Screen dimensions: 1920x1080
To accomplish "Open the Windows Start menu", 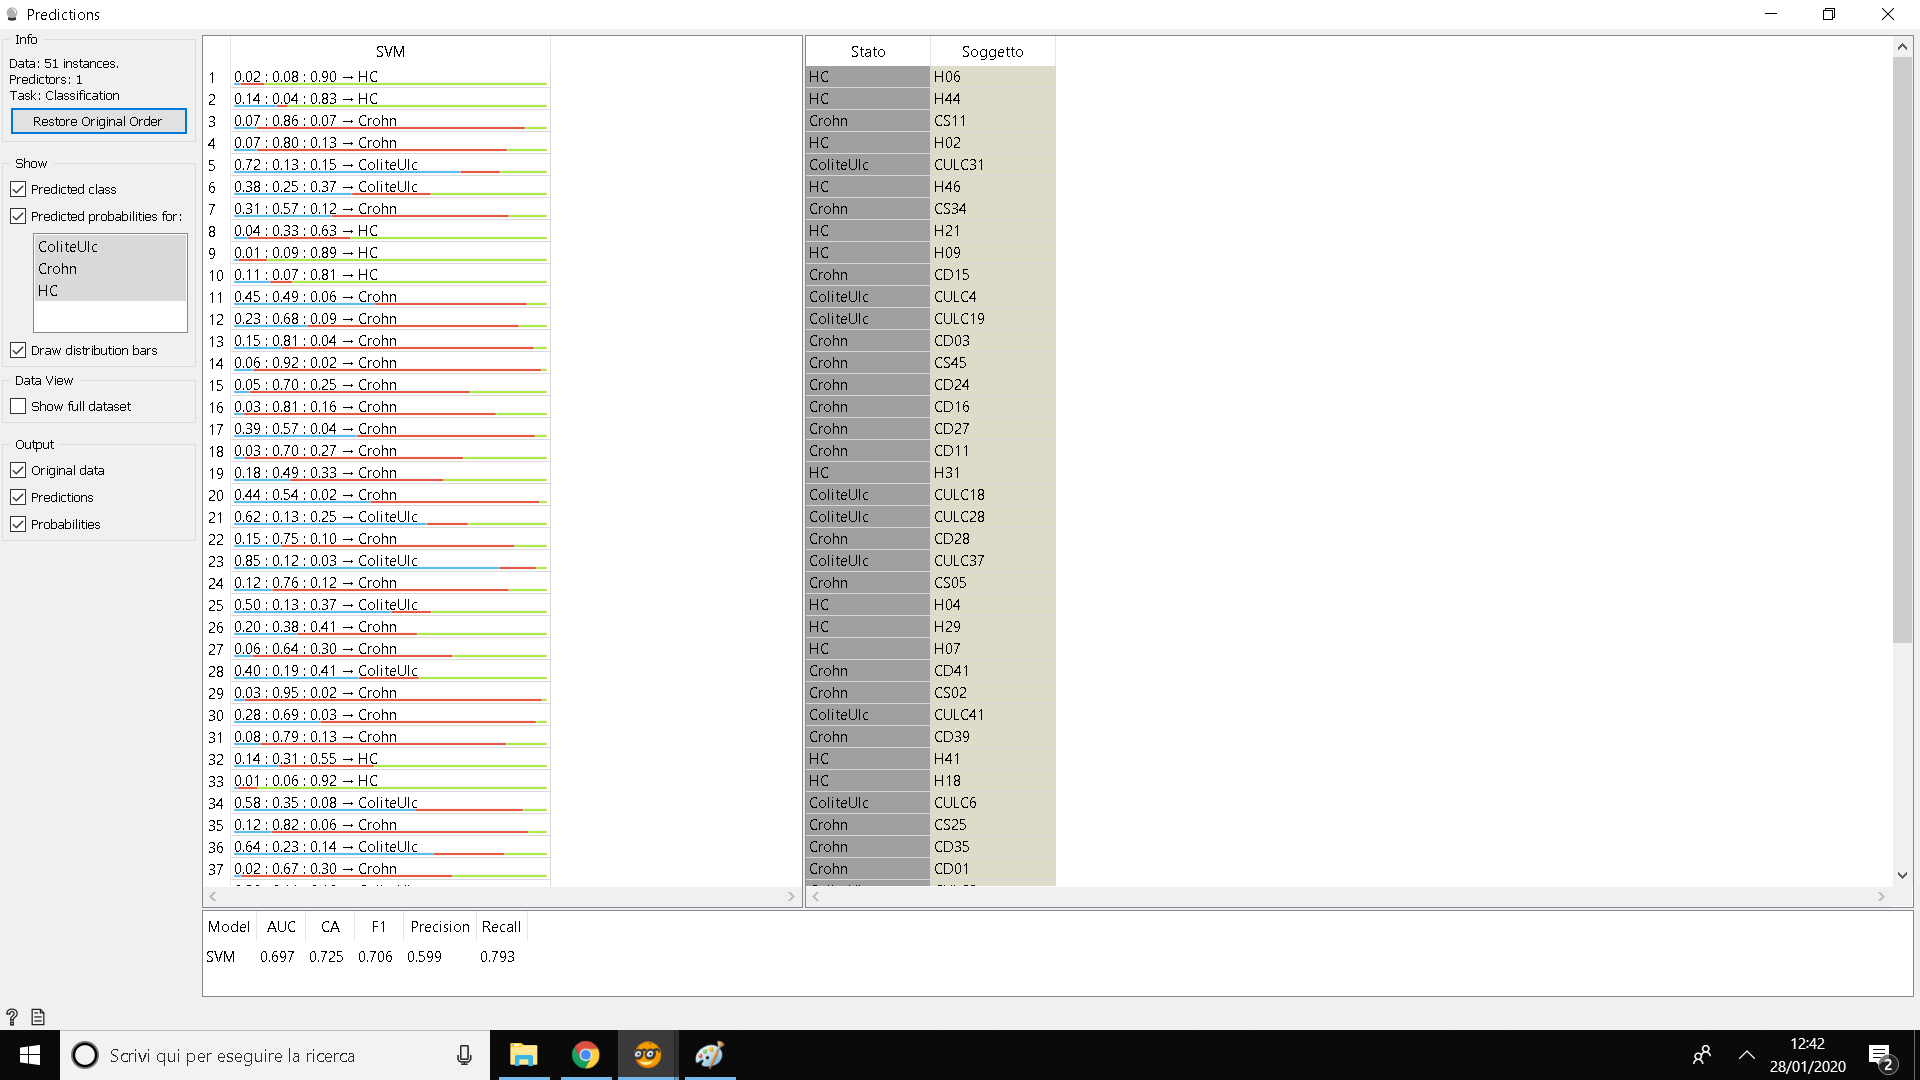I will [x=29, y=1055].
